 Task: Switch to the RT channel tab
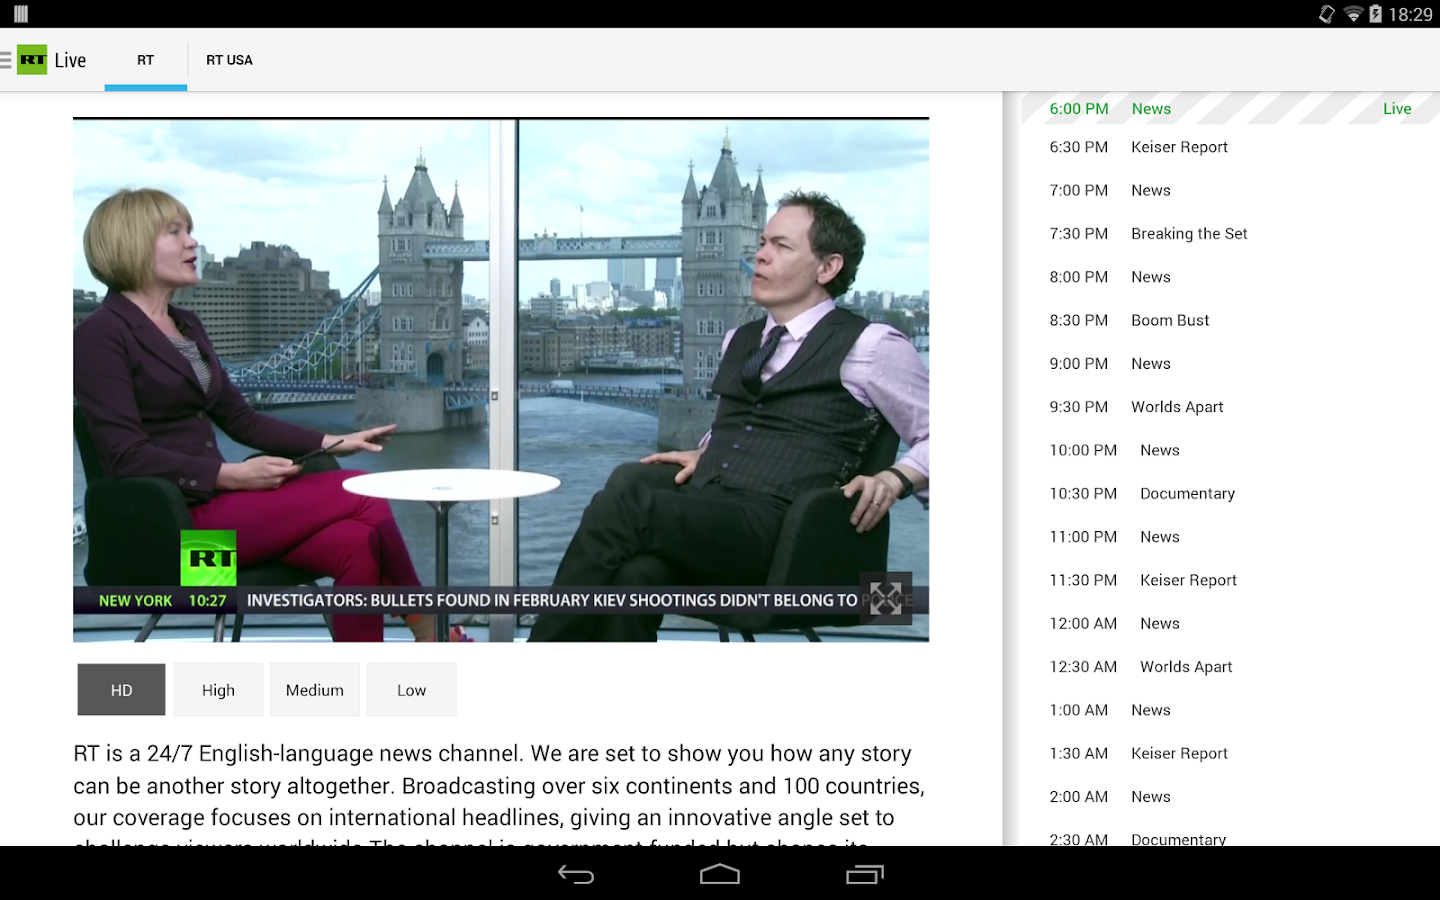click(146, 60)
